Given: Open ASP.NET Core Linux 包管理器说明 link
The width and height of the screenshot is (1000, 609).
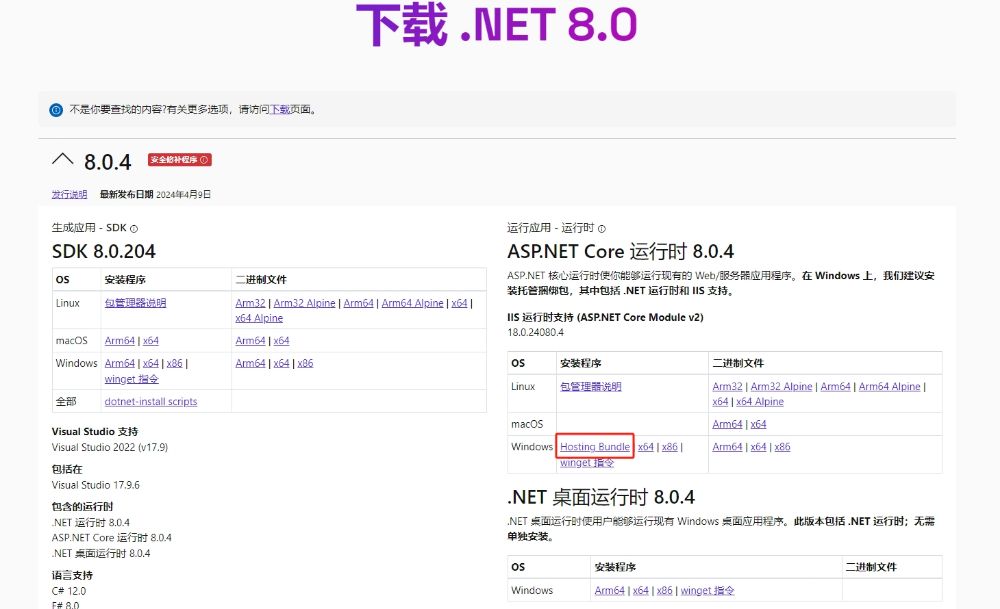Looking at the screenshot, I should click(591, 386).
